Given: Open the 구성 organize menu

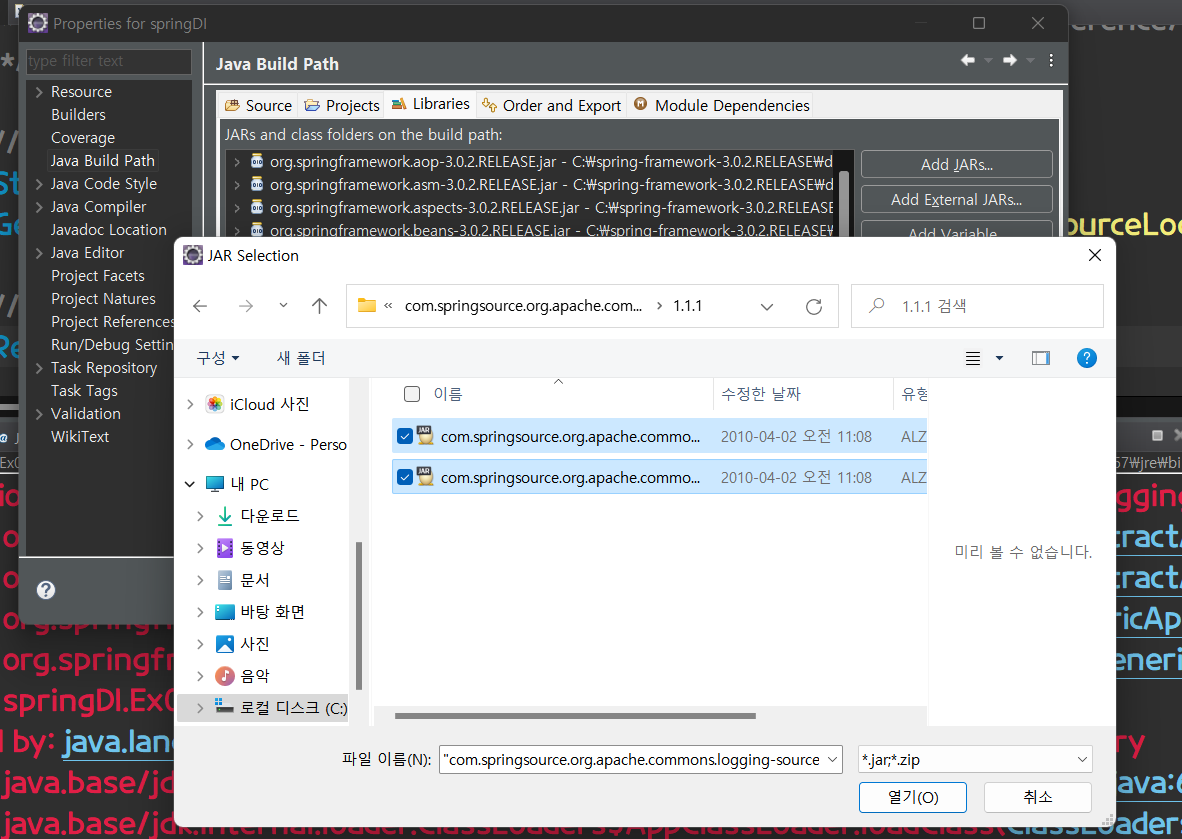Looking at the screenshot, I should [218, 358].
